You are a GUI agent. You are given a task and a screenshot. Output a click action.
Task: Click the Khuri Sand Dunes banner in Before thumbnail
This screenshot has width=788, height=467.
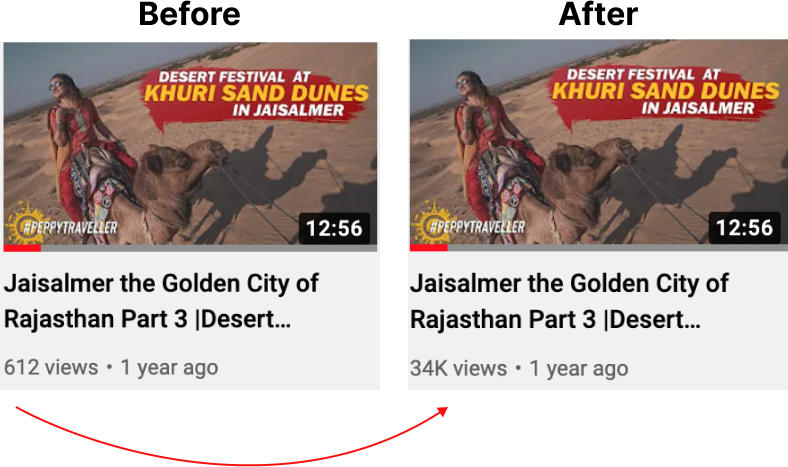[254, 94]
